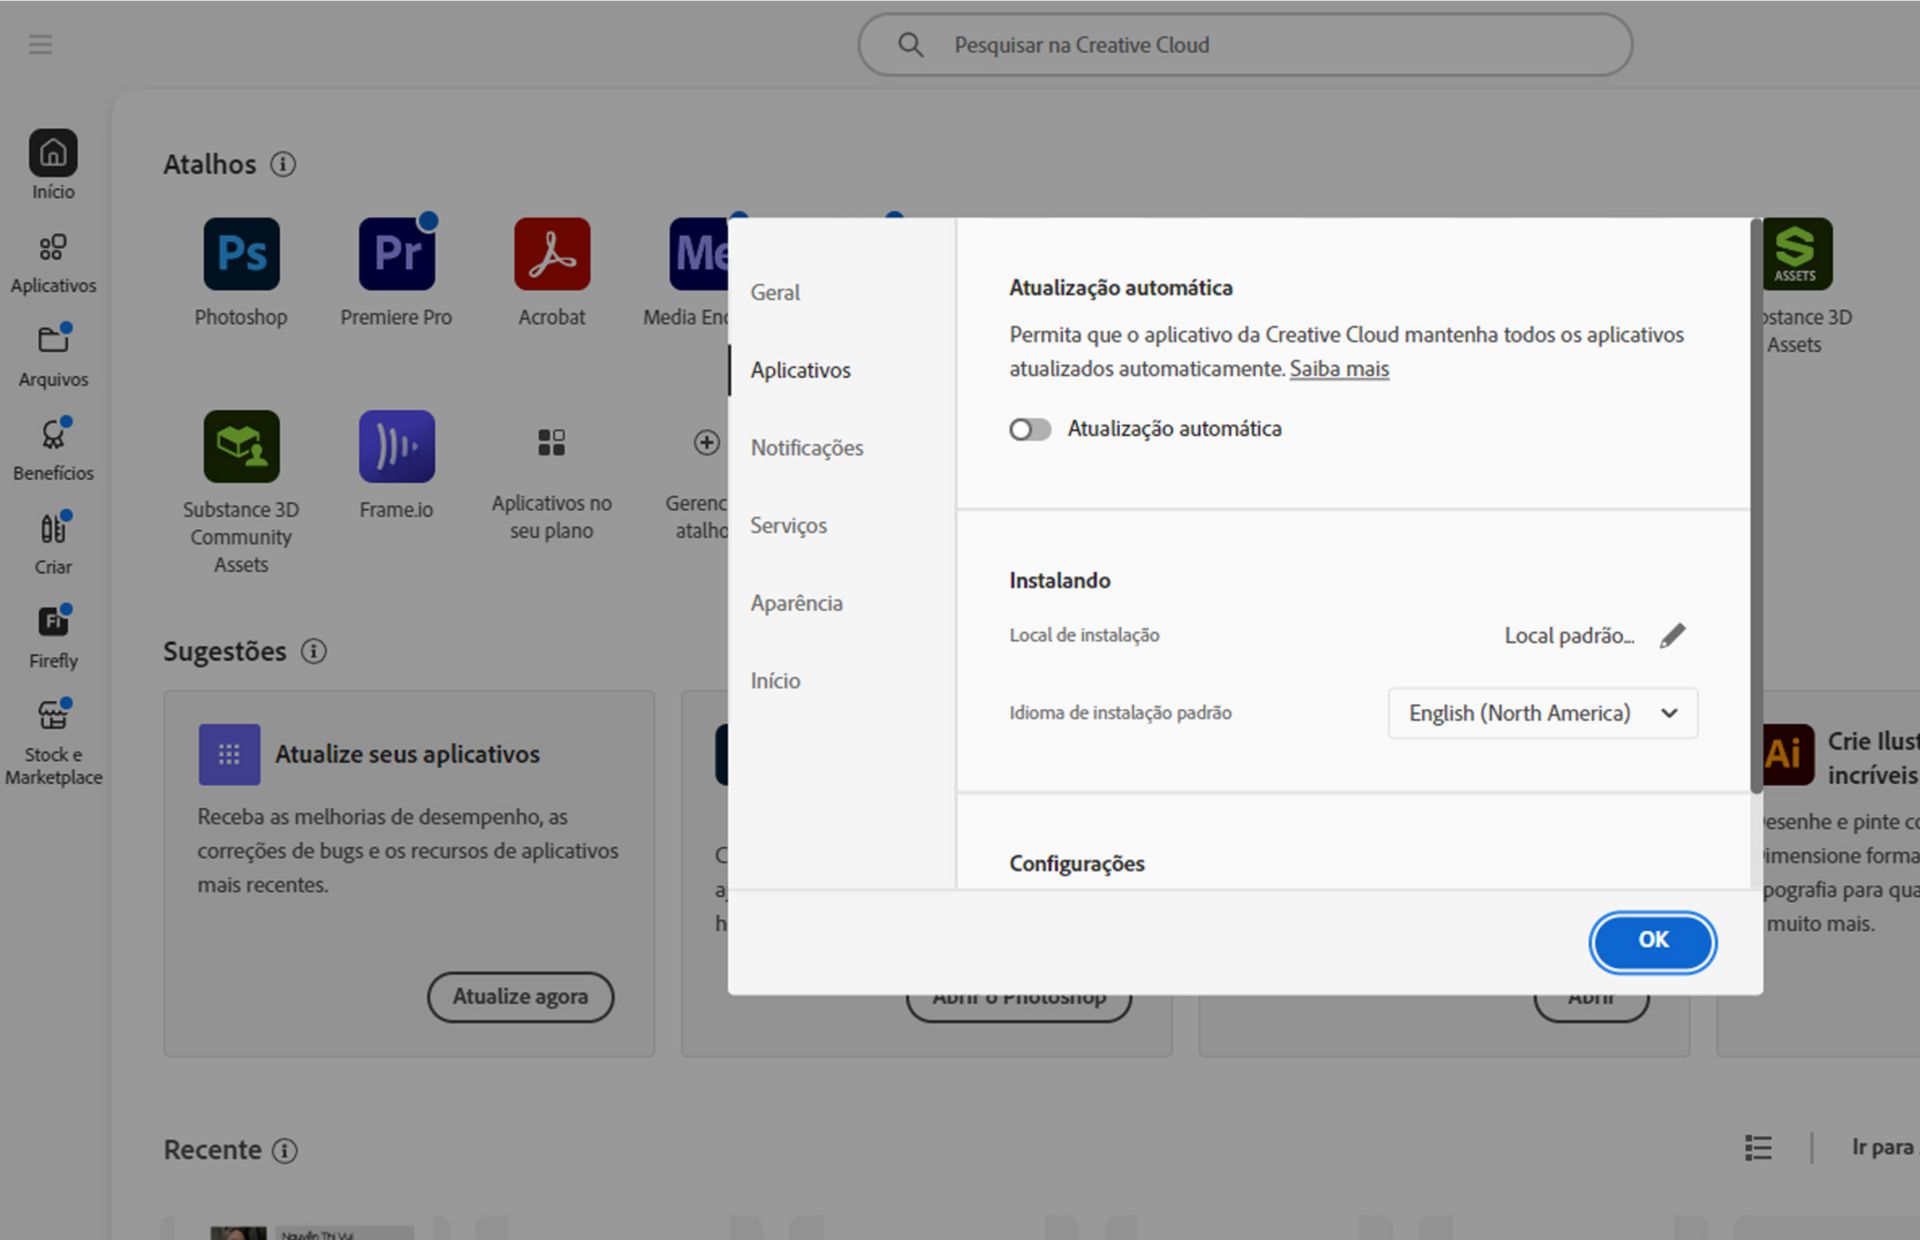The image size is (1920, 1240).
Task: Launch the Acrobat shortcut icon
Action: [x=552, y=254]
